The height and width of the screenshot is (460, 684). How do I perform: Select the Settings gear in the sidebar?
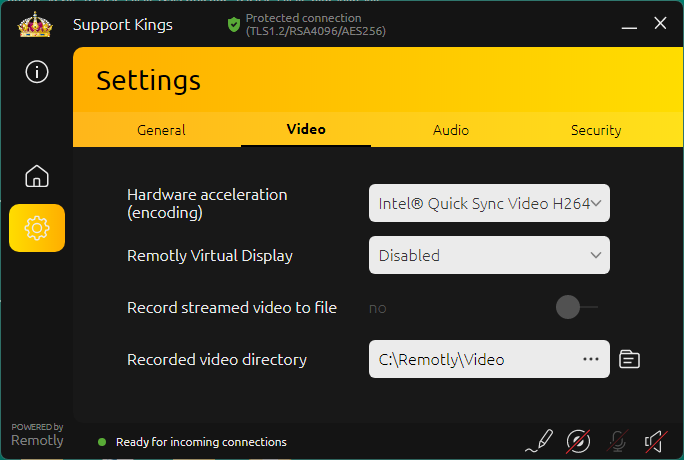(x=37, y=228)
